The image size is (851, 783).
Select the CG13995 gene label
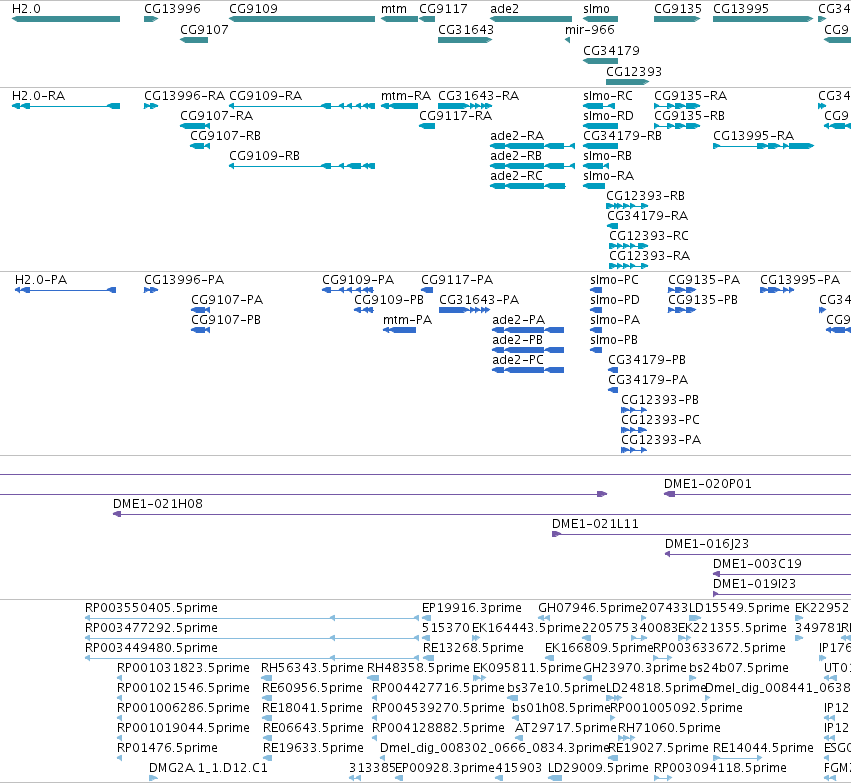tap(741, 9)
